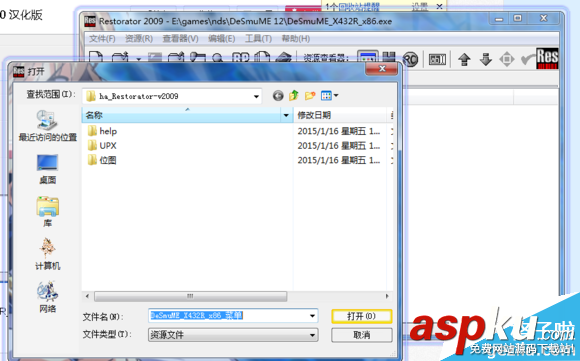Screen dimensions: 580x361
Task: Click the checkmark apply icon
Action: (528, 59)
